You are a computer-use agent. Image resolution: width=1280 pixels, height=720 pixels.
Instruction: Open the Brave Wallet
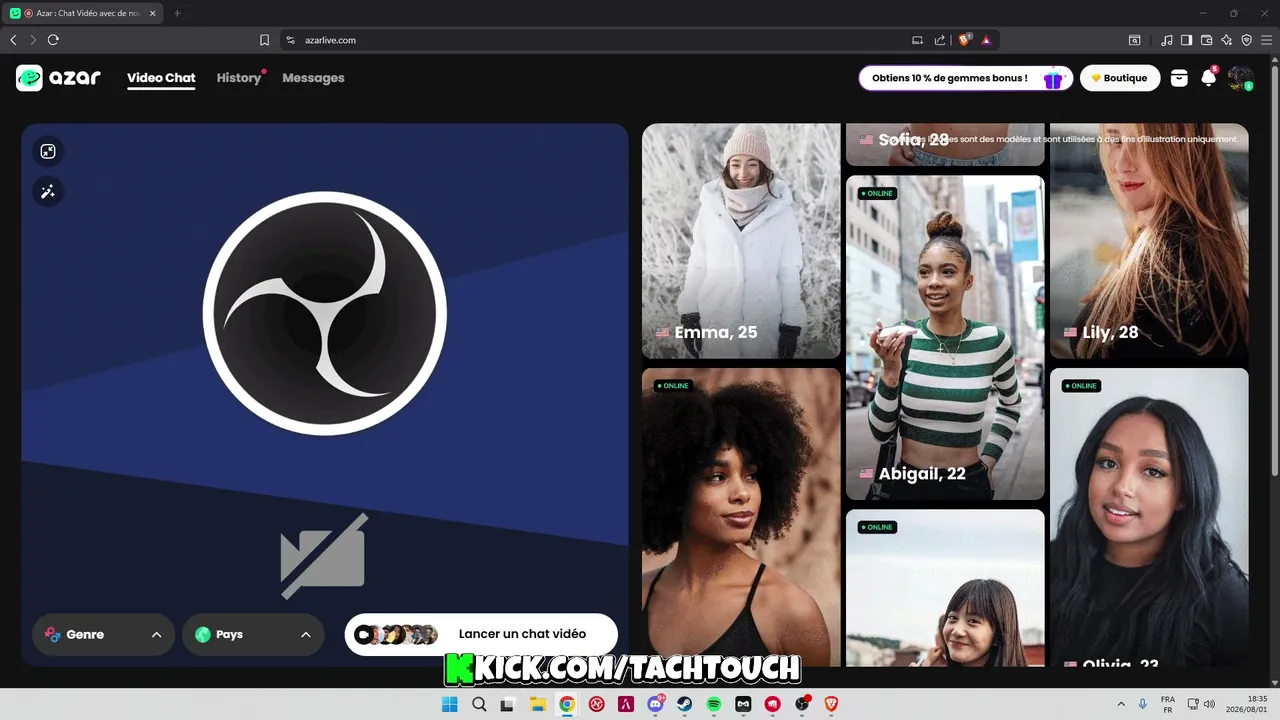tap(1206, 40)
